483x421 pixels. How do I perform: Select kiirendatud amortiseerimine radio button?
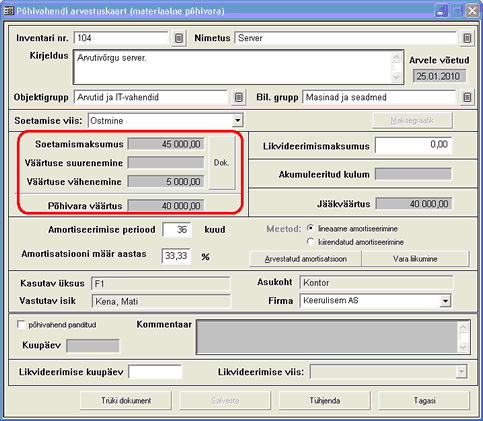coord(310,242)
